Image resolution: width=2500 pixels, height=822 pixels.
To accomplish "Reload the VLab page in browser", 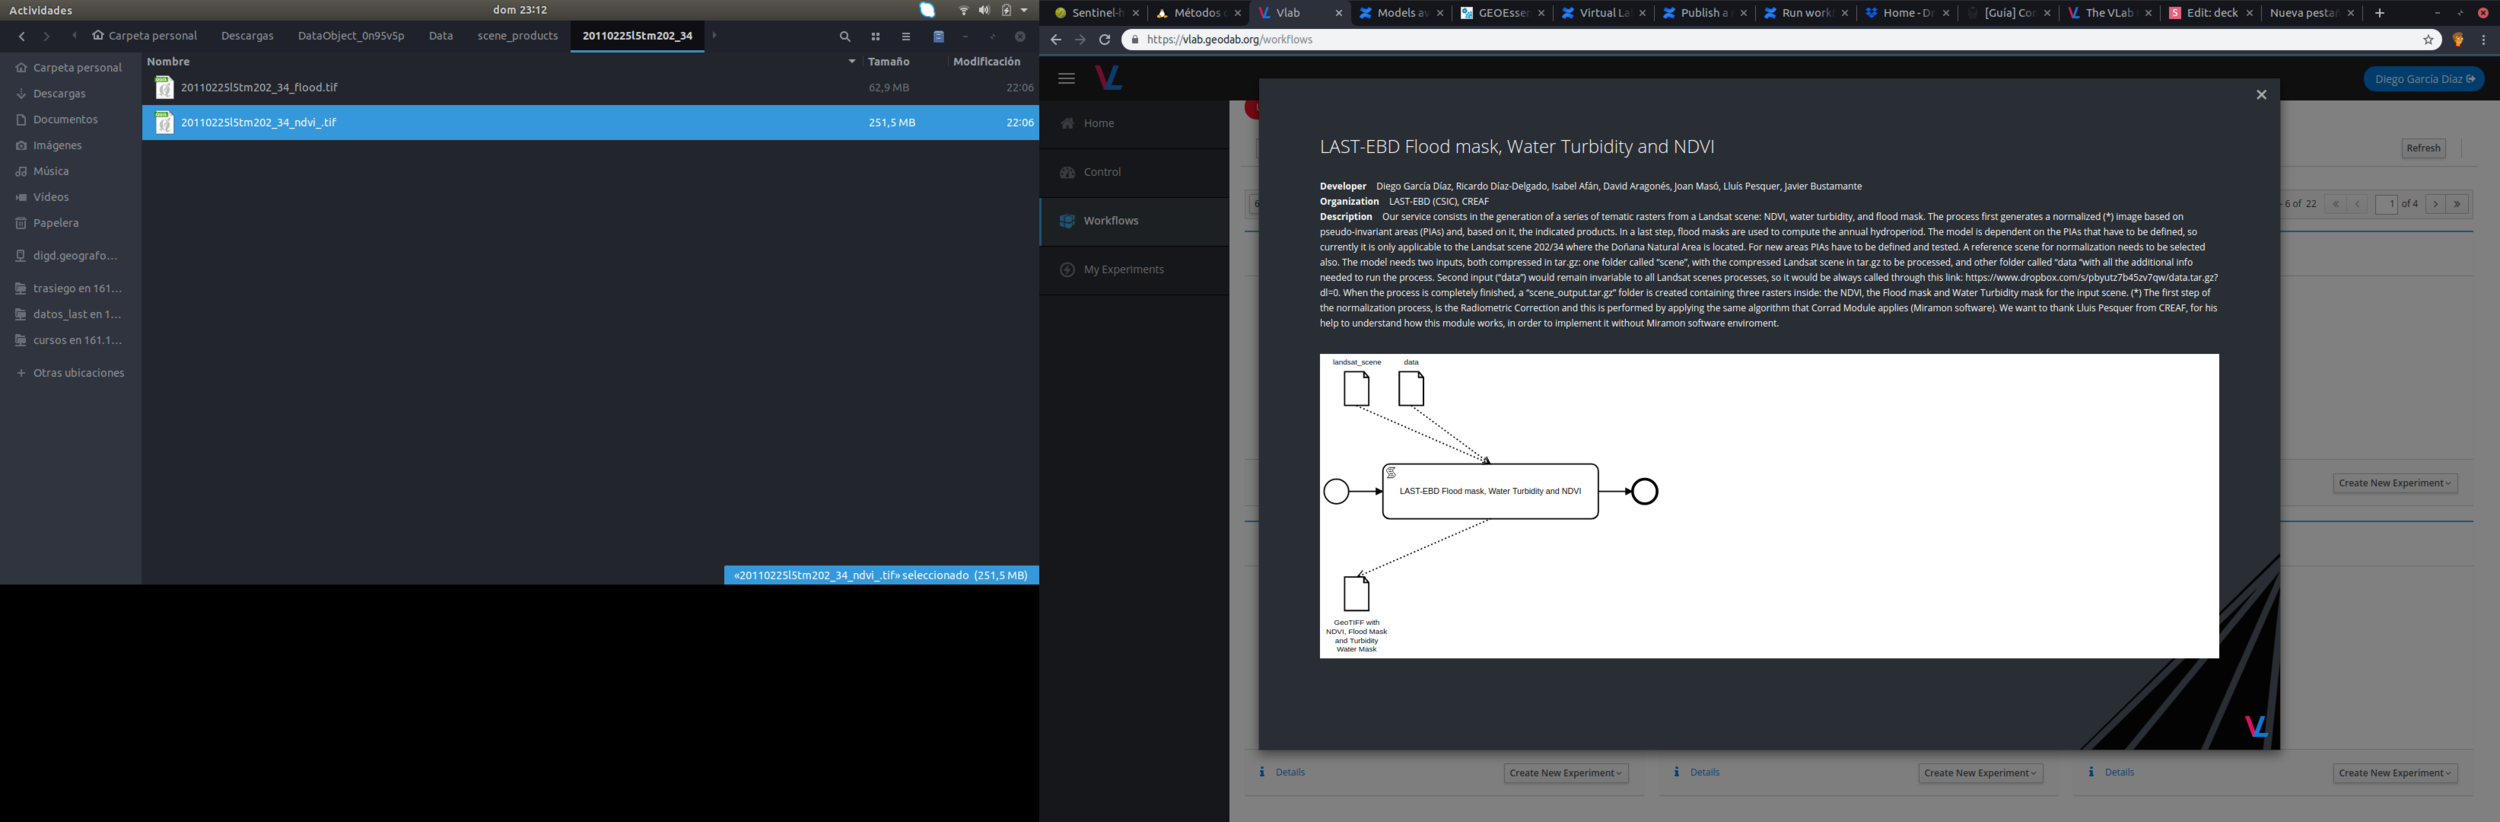I will [x=1104, y=40].
